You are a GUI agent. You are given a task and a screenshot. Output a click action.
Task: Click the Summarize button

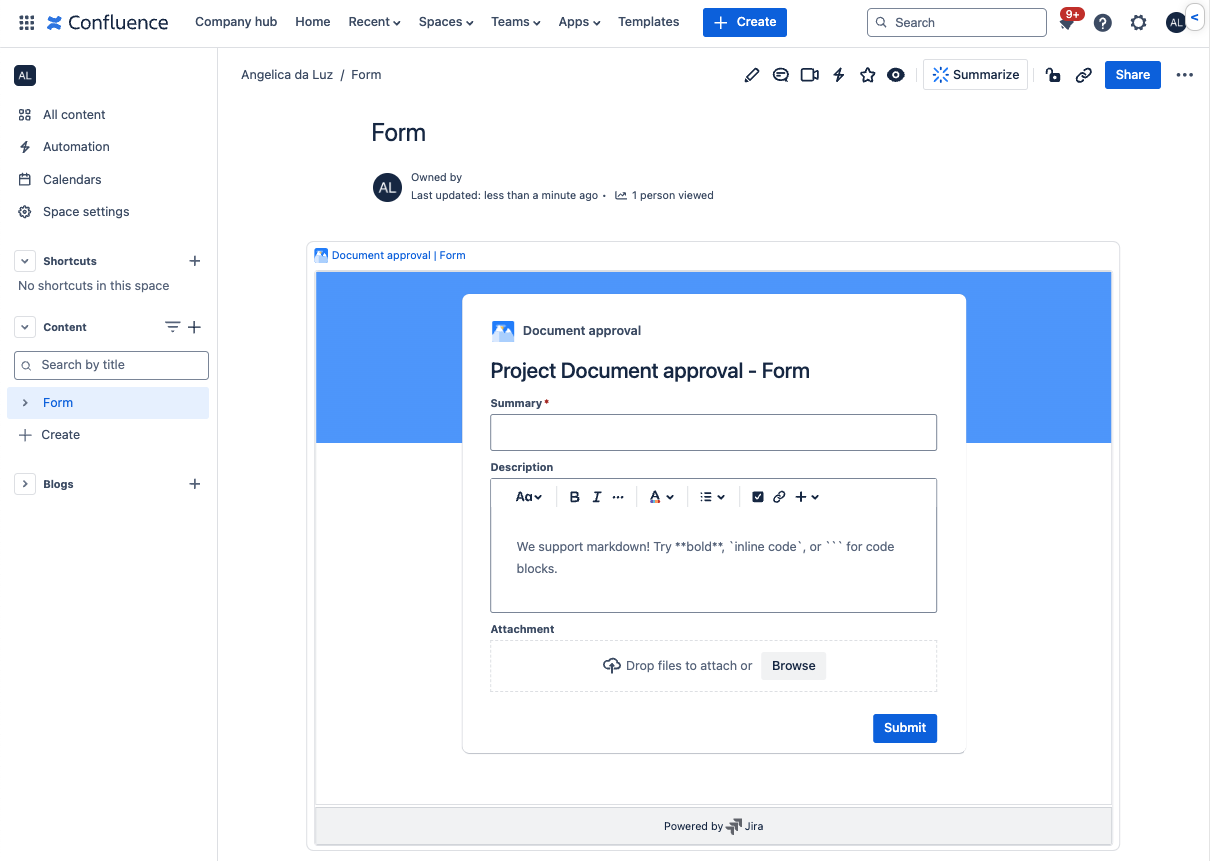[x=975, y=75]
